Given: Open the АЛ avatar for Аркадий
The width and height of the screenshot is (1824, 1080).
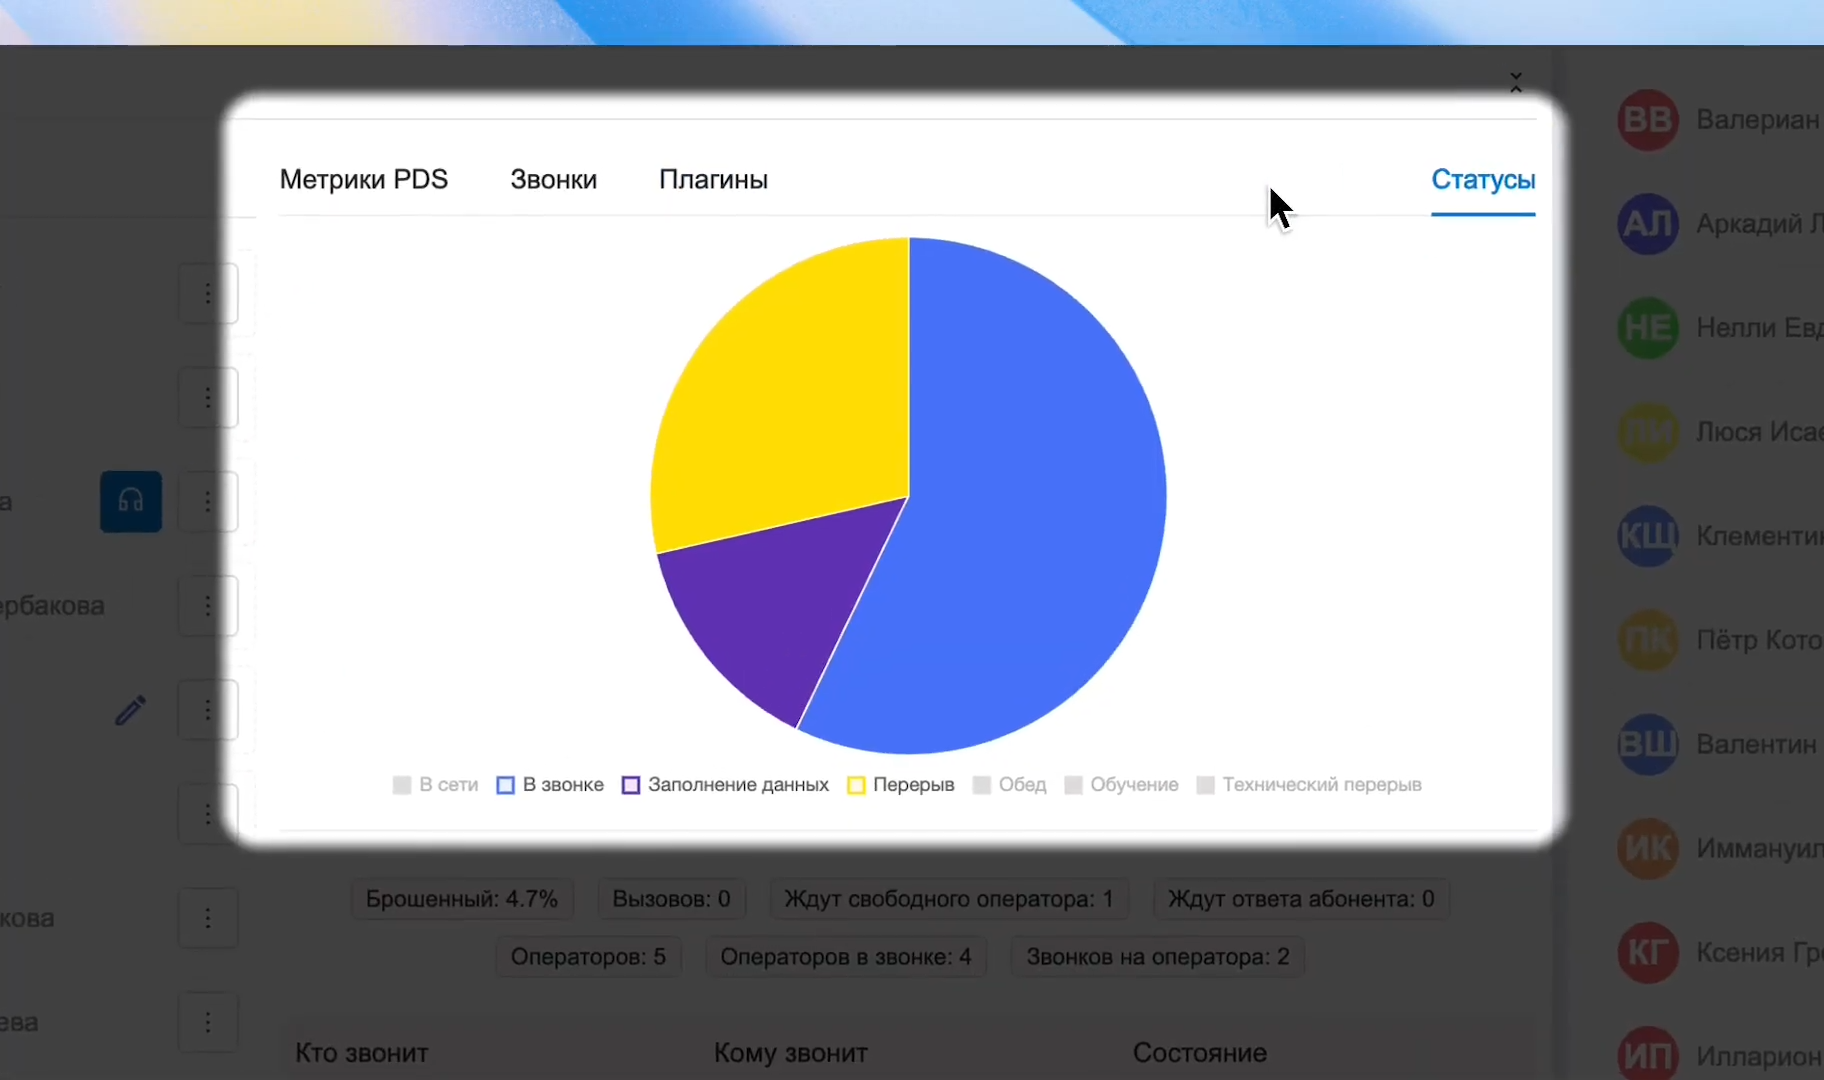Looking at the screenshot, I should [x=1648, y=224].
